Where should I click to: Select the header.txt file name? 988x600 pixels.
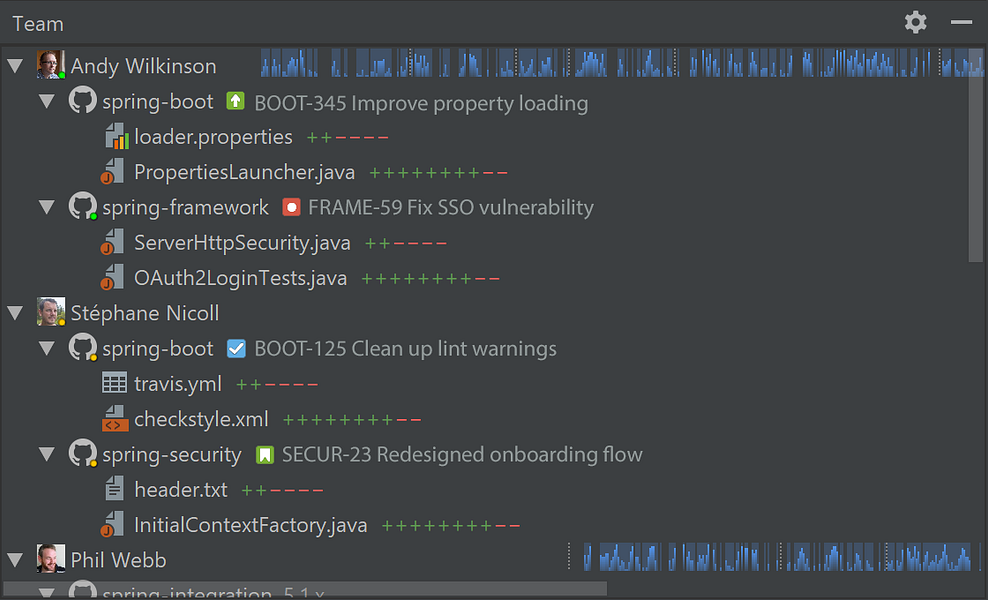click(x=181, y=490)
